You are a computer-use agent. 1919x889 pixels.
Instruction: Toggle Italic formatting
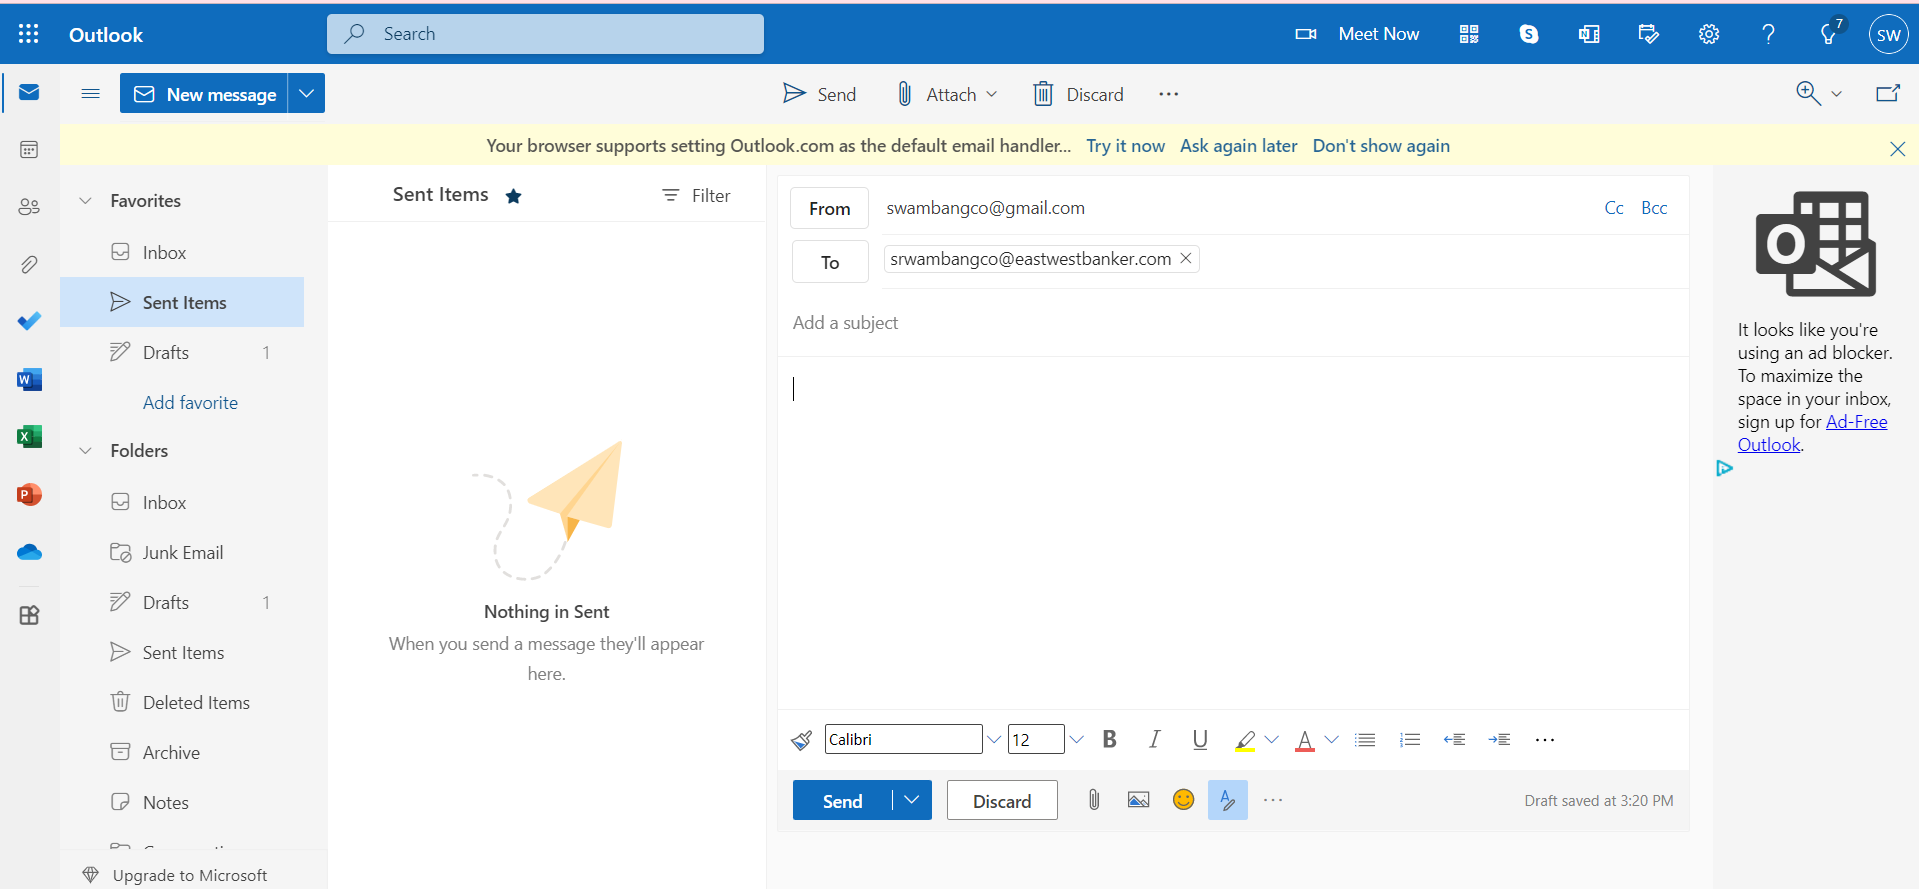tap(1154, 739)
